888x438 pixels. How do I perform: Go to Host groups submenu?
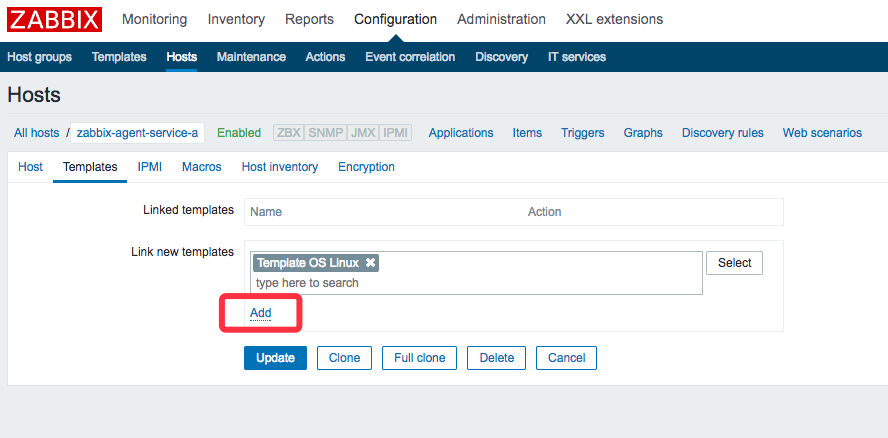click(x=40, y=57)
